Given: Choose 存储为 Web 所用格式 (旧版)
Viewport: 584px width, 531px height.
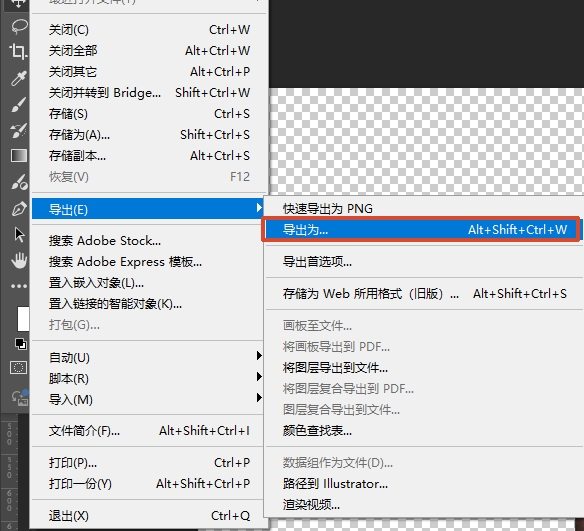Looking at the screenshot, I should tap(424, 294).
